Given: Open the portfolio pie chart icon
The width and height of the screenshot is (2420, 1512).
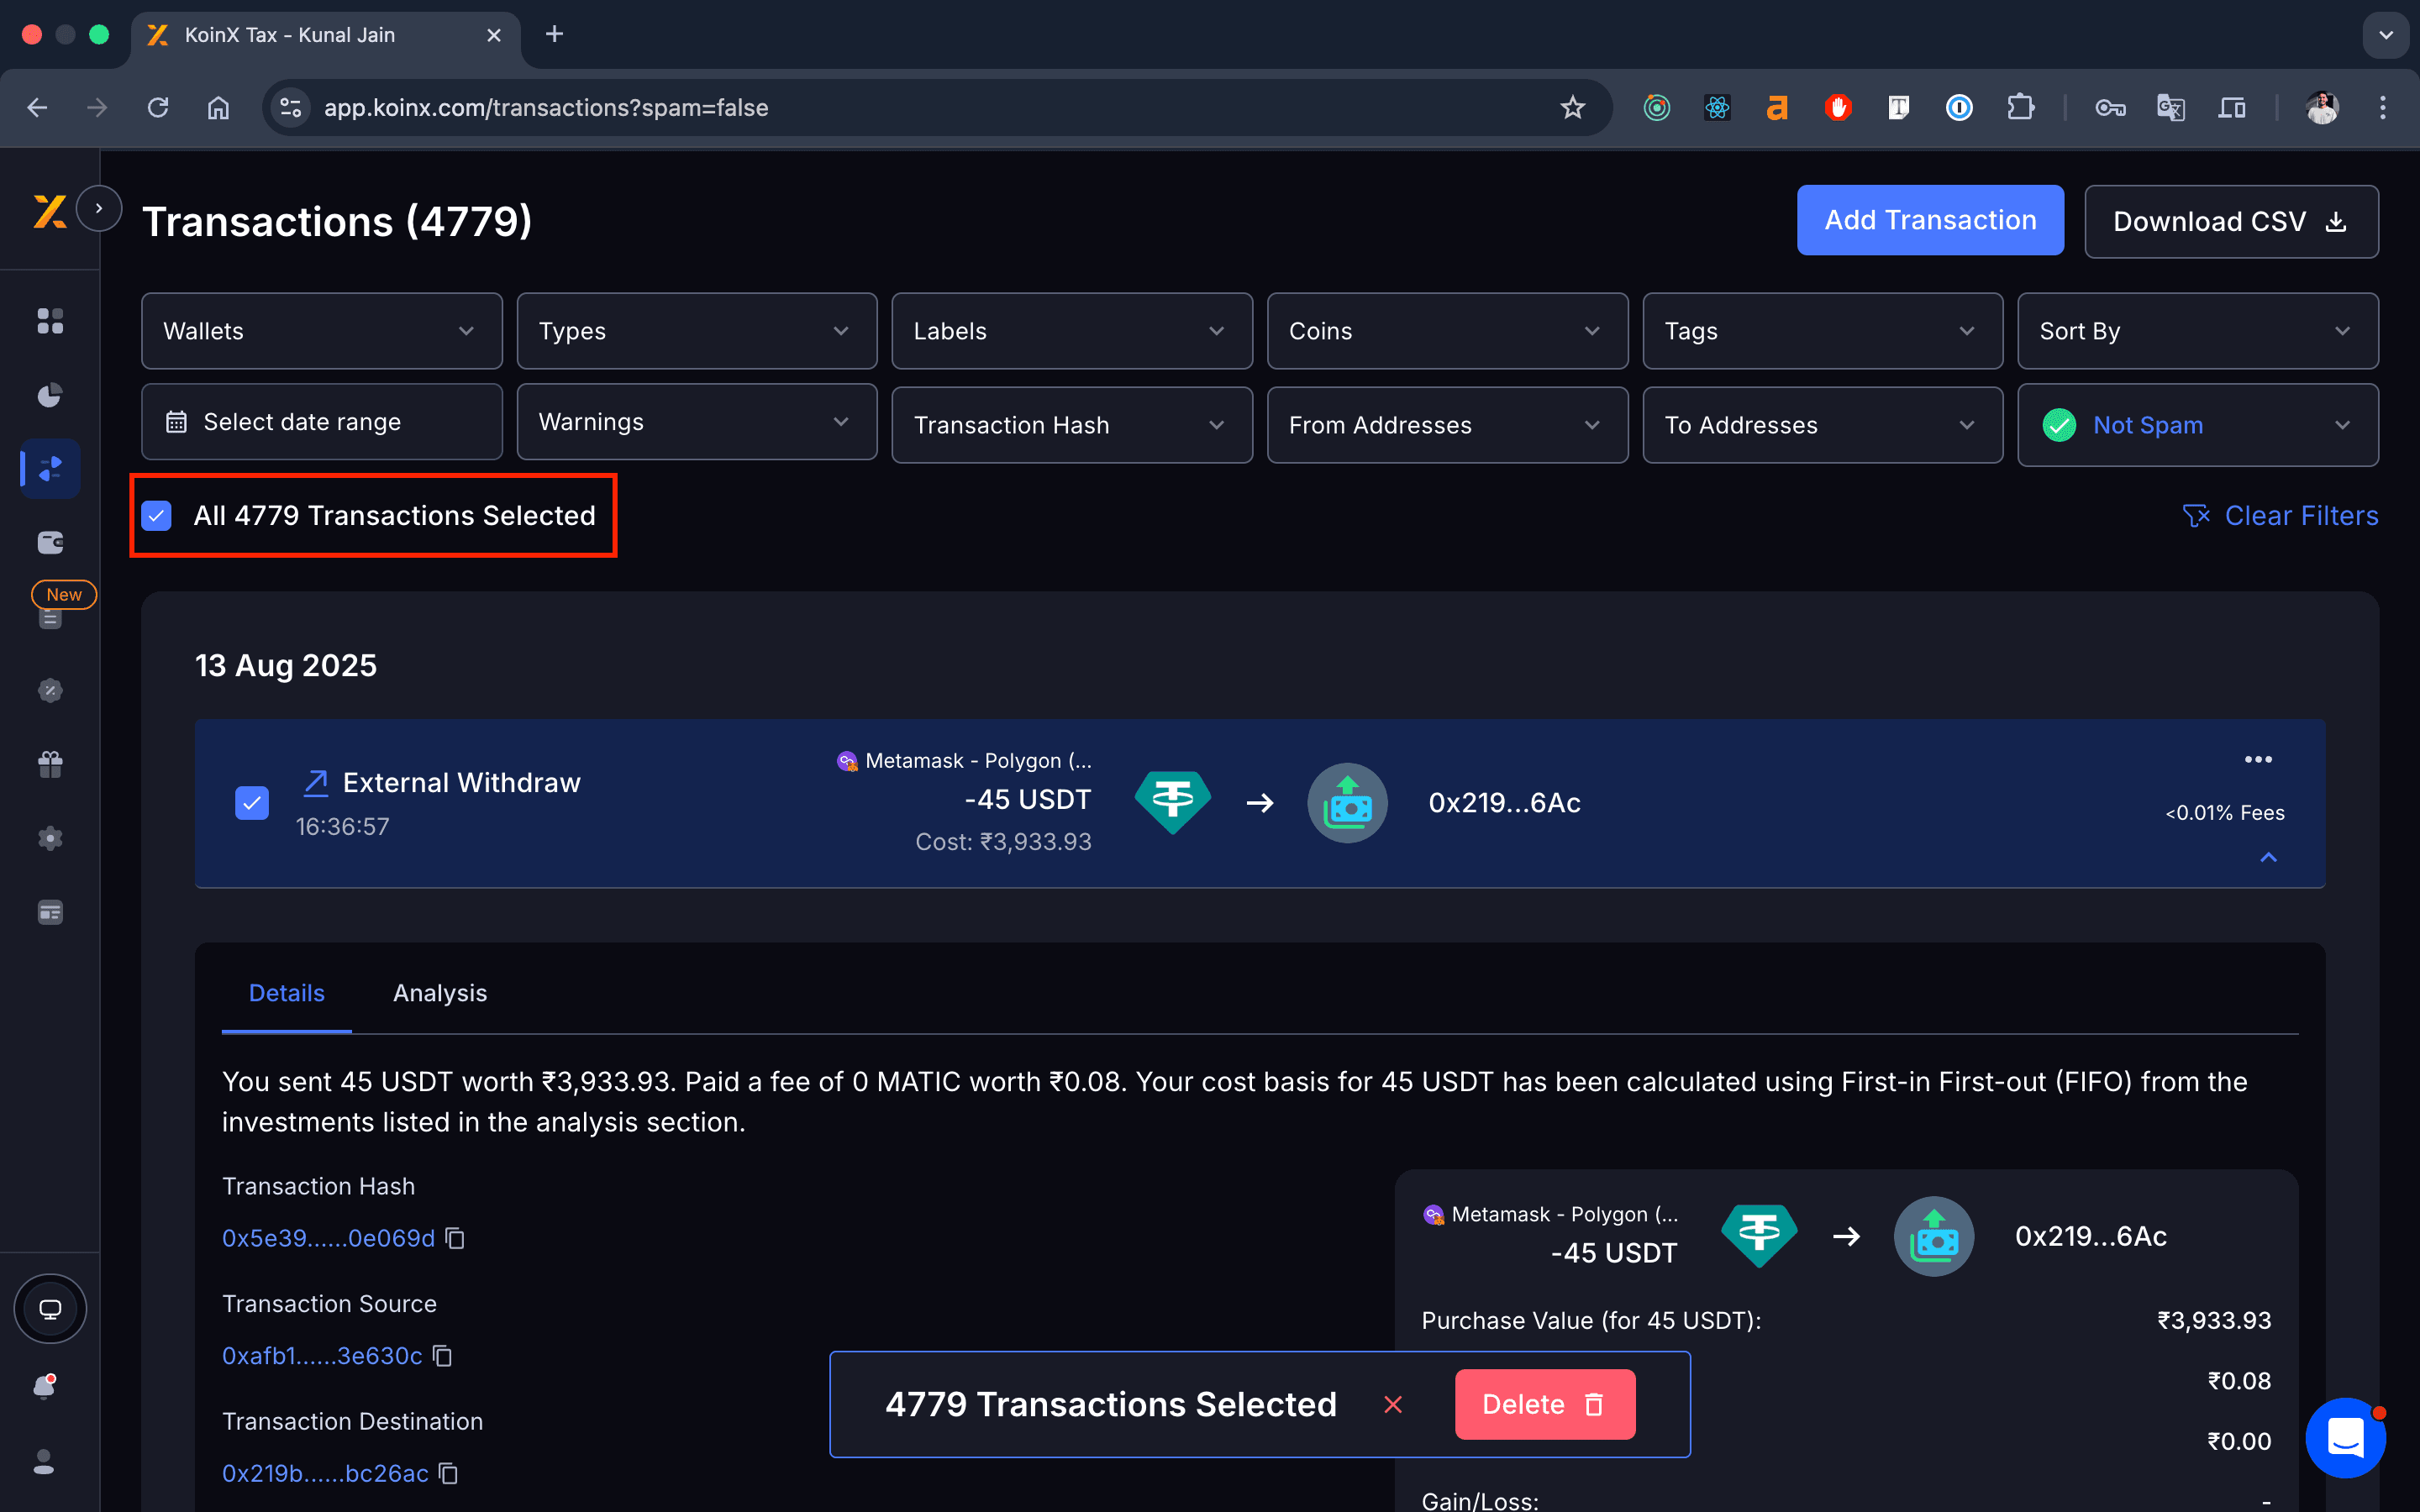Looking at the screenshot, I should pos(50,395).
